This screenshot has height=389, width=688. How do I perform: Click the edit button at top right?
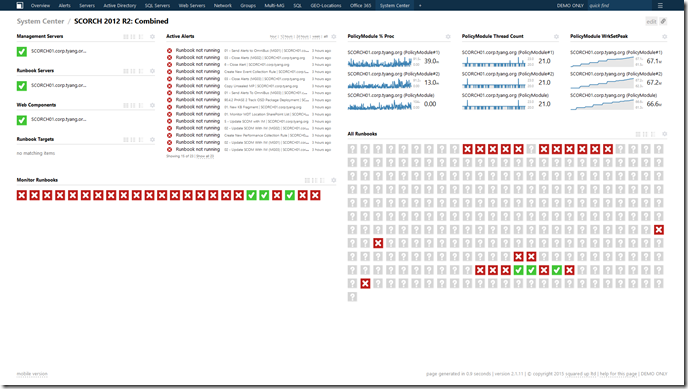coord(651,21)
